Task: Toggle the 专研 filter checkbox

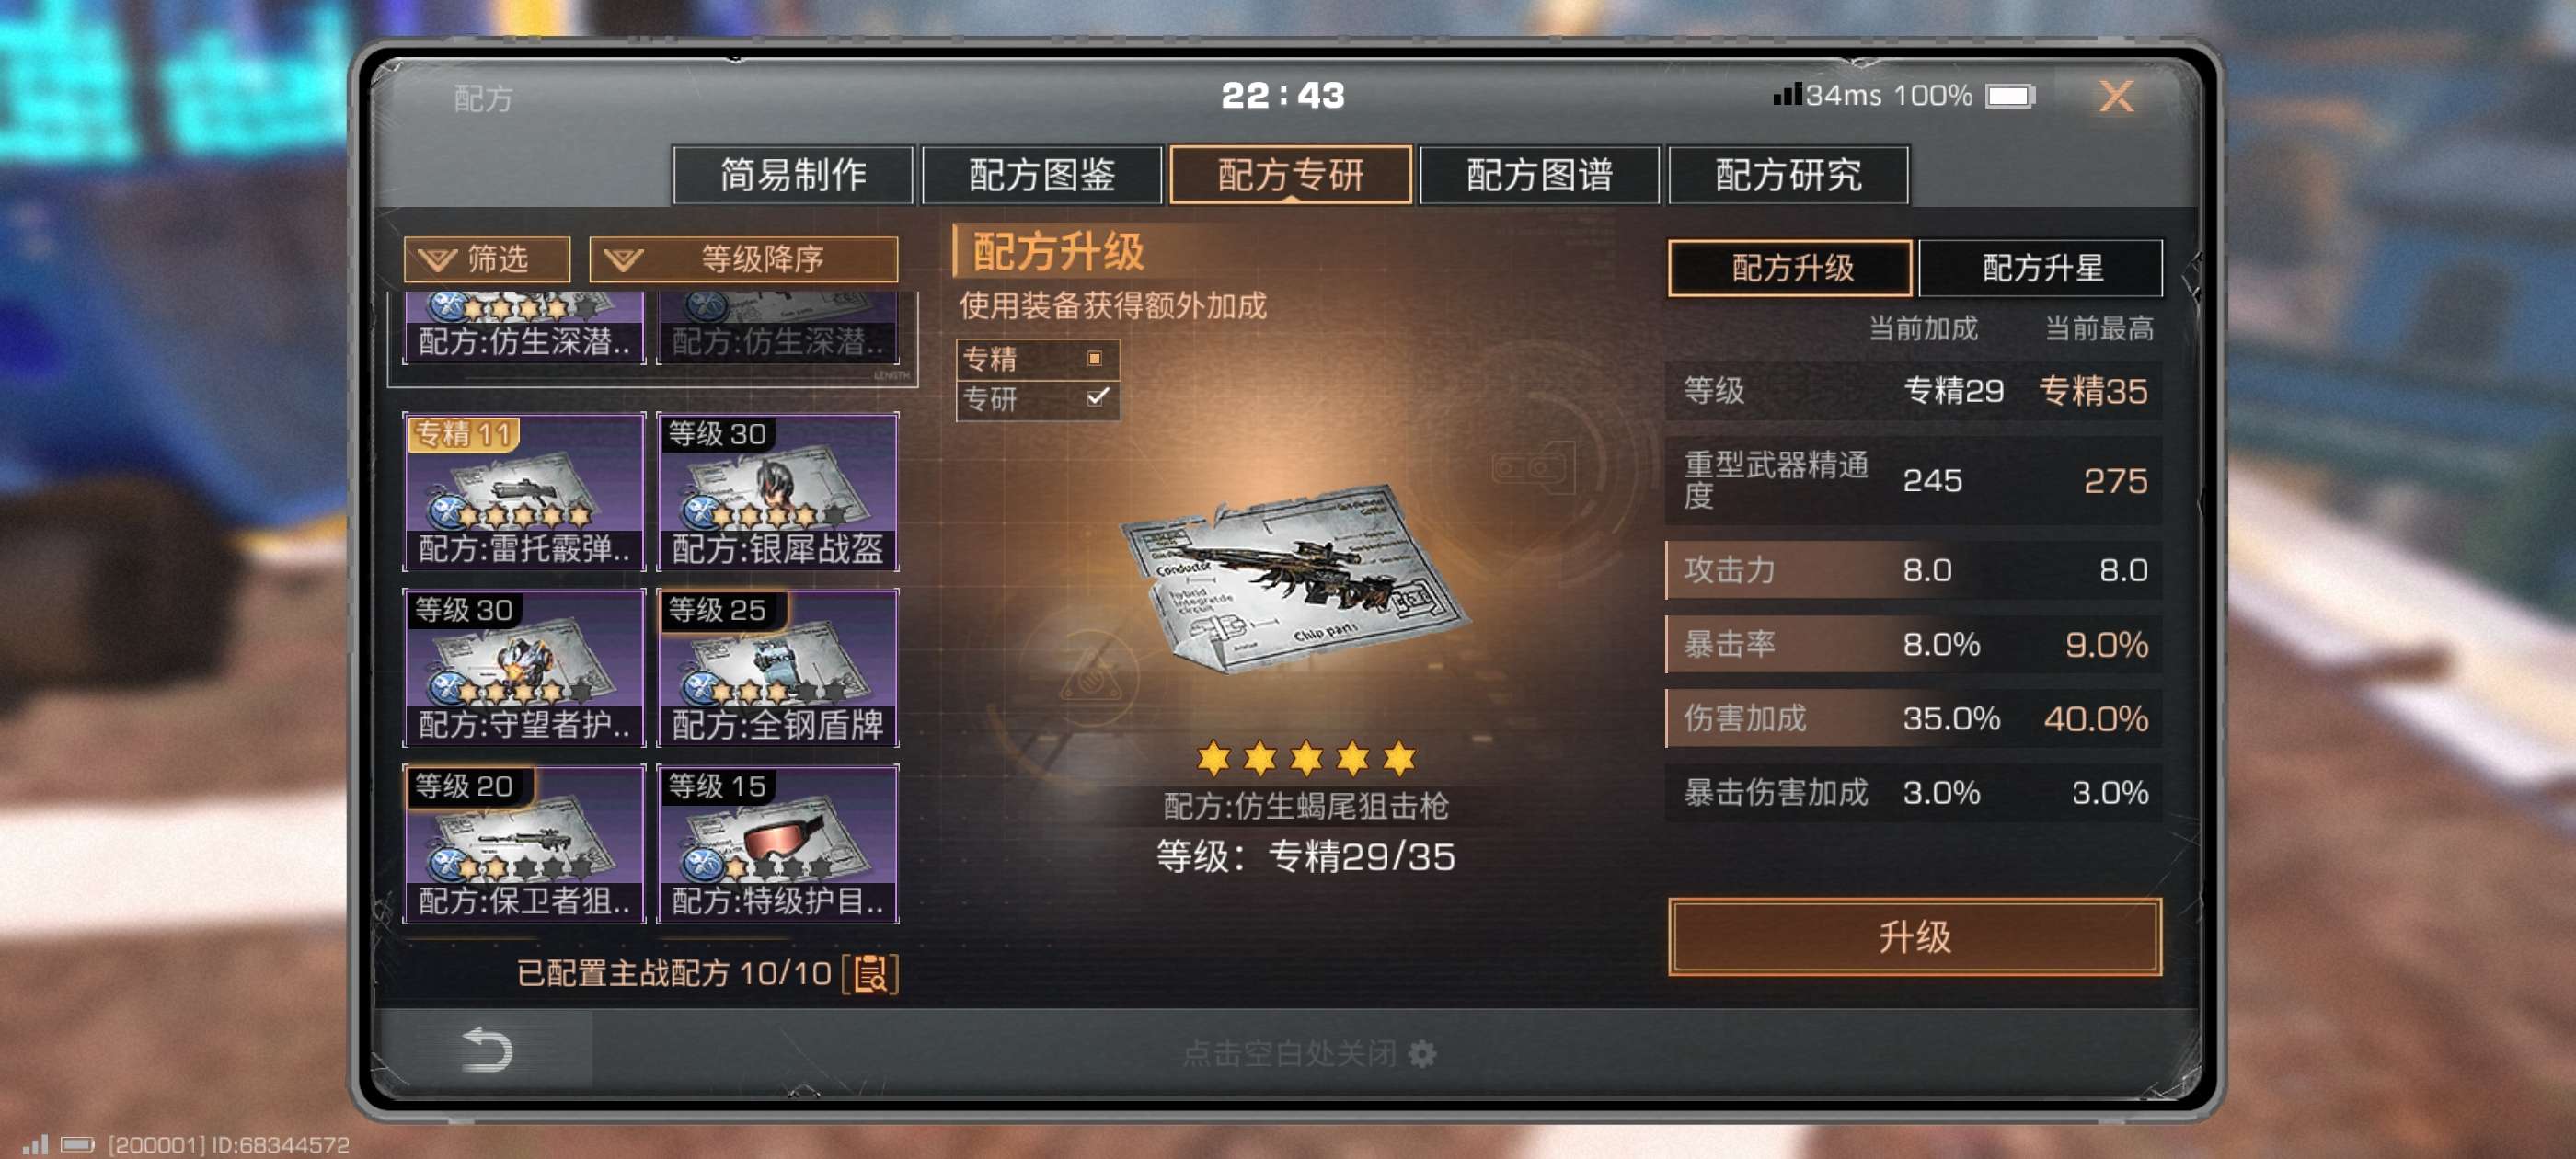Action: point(1096,398)
